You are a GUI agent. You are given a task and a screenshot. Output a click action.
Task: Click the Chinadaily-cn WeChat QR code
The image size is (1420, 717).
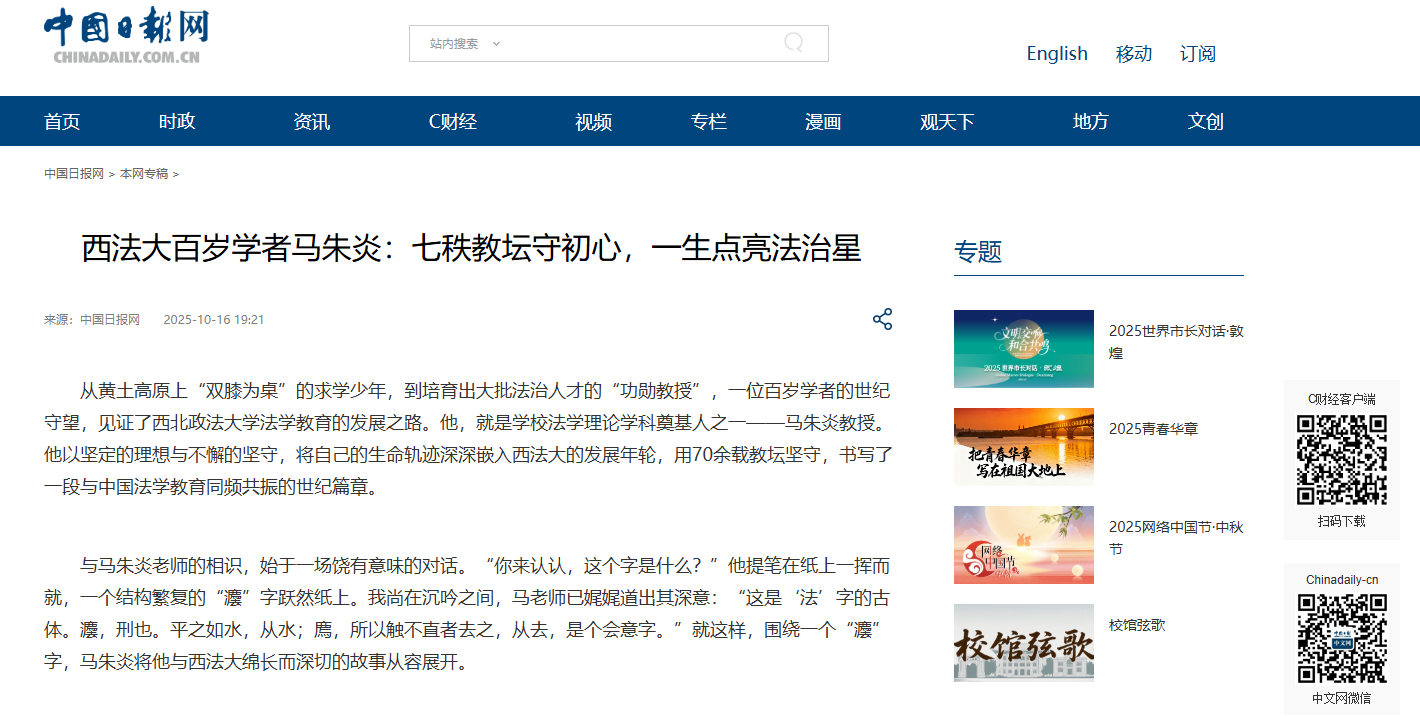[1341, 638]
